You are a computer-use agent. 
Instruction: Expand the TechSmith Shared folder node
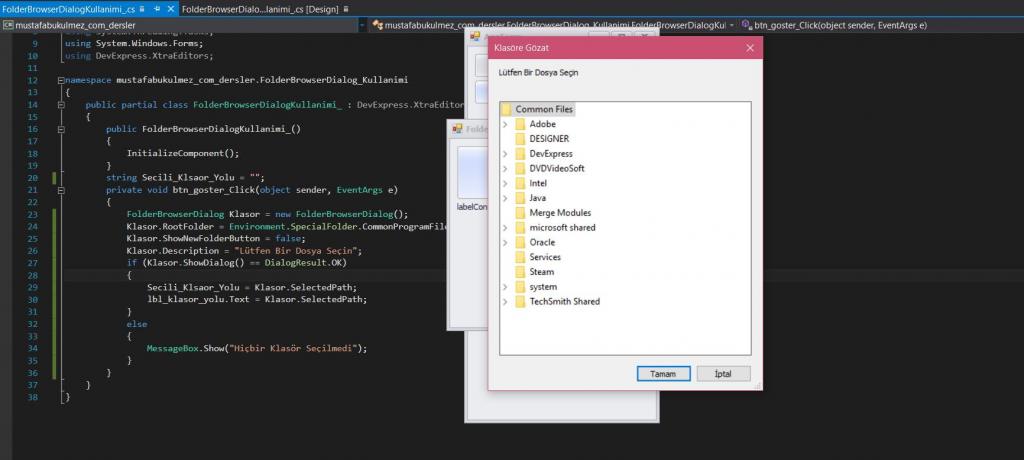pyautogui.click(x=505, y=302)
